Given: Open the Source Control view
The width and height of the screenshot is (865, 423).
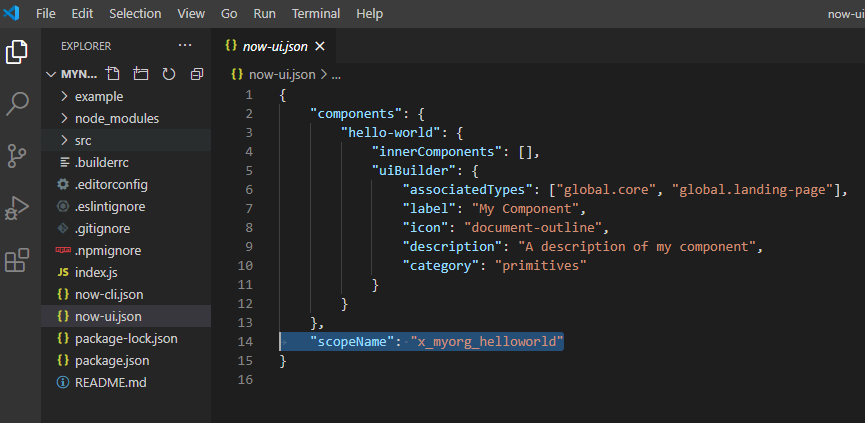Looking at the screenshot, I should click(x=17, y=156).
